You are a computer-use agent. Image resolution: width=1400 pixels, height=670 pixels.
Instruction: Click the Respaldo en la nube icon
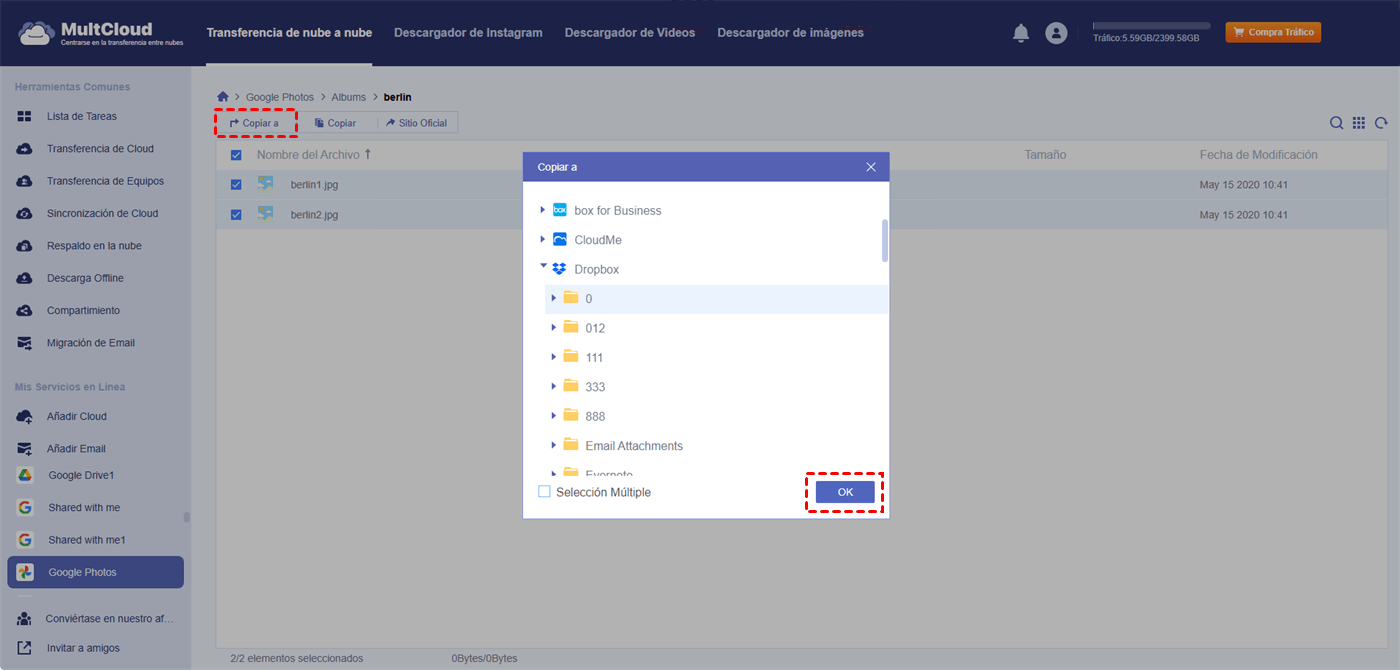tap(25, 246)
